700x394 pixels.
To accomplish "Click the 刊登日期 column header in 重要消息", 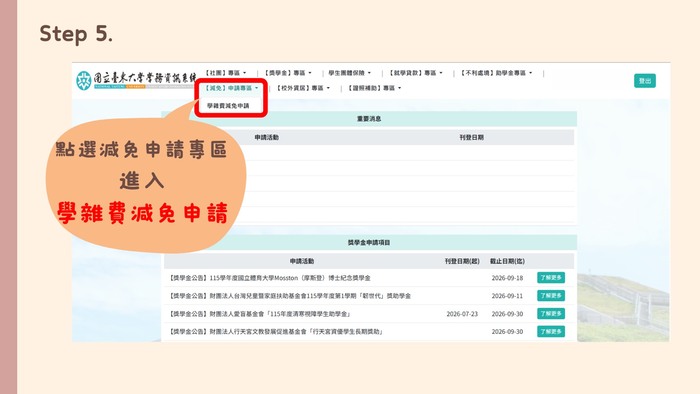I will pyautogui.click(x=471, y=137).
